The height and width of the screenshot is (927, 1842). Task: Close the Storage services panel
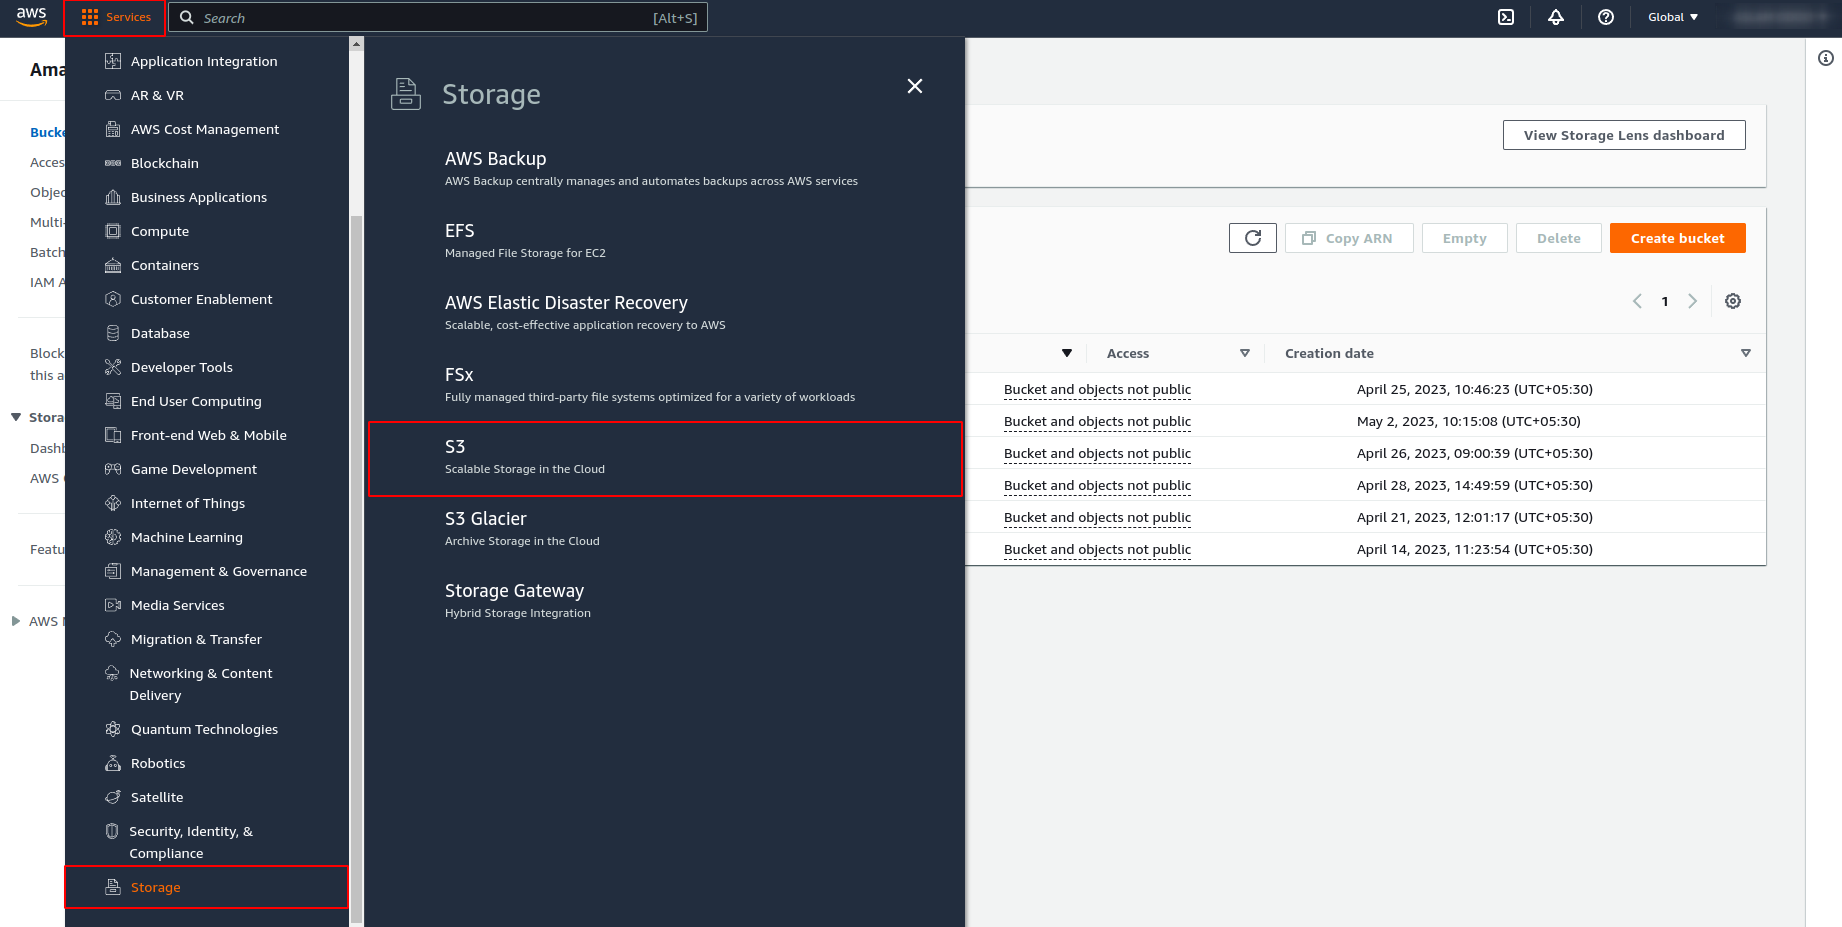coord(915,86)
